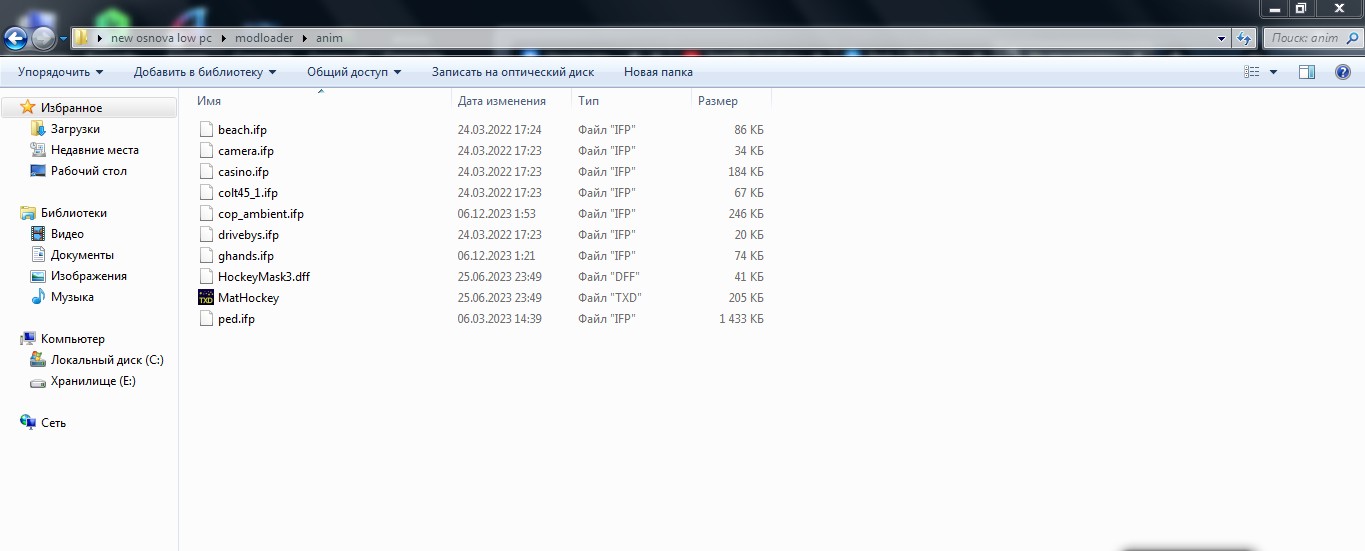Click the change view icon

click(1251, 72)
